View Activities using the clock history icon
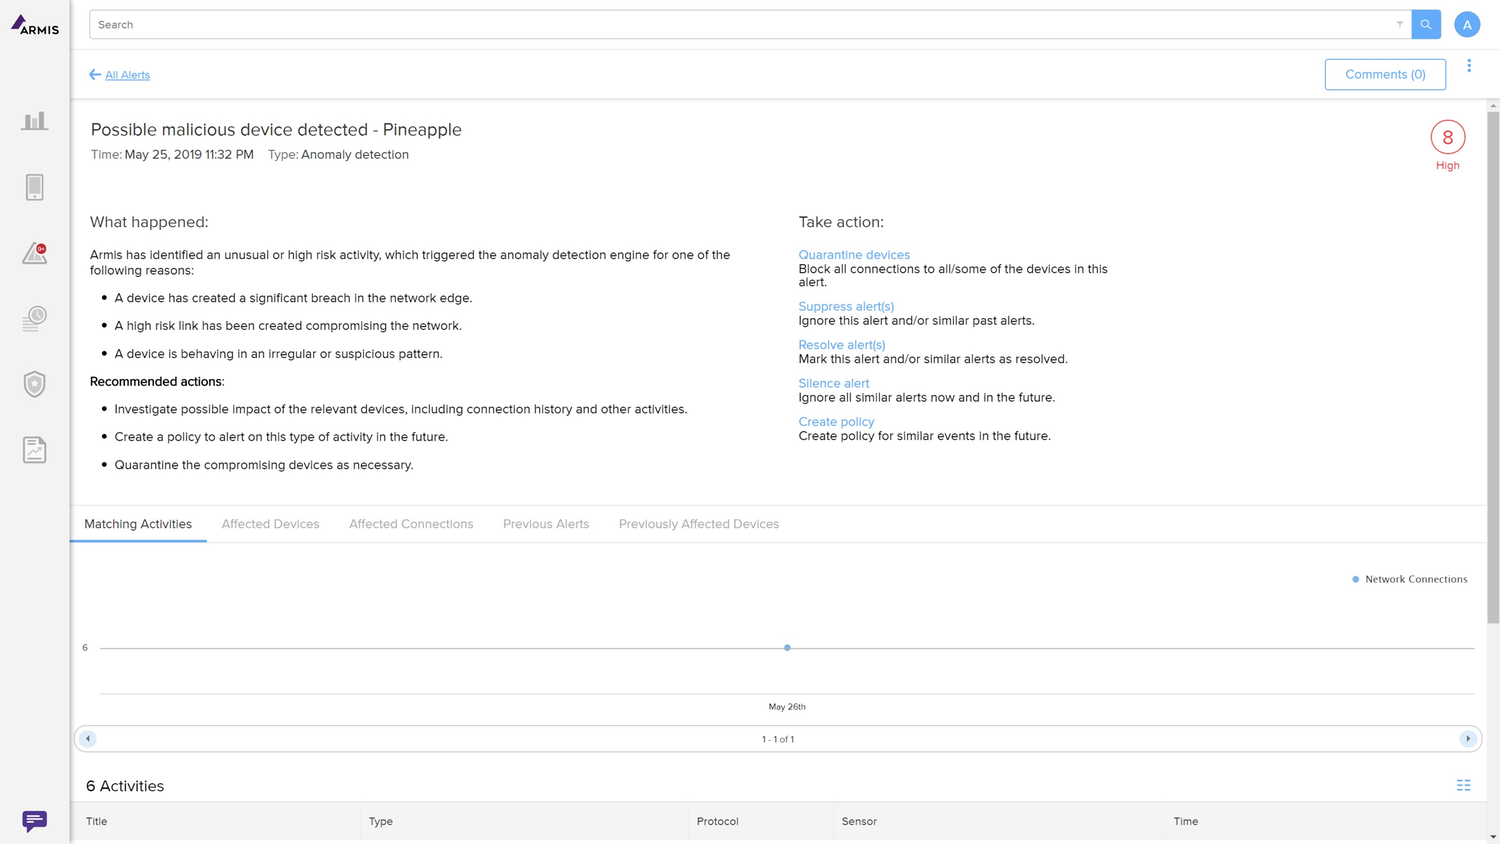Screen dimensions: 1500x844 pos(34,318)
